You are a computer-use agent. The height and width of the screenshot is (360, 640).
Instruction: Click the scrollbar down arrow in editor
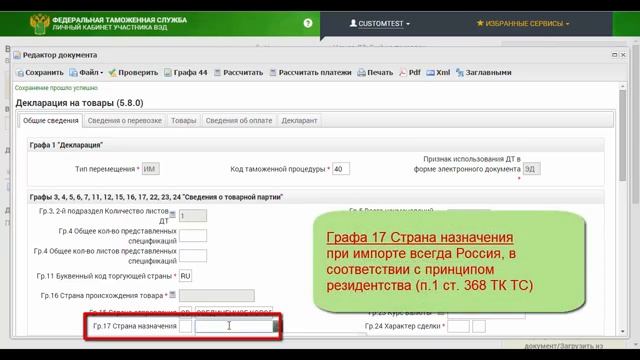(622, 331)
